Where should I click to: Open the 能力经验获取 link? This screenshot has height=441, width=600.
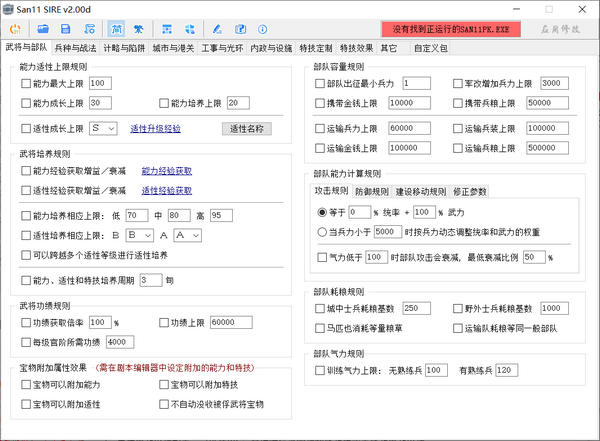coord(167,171)
